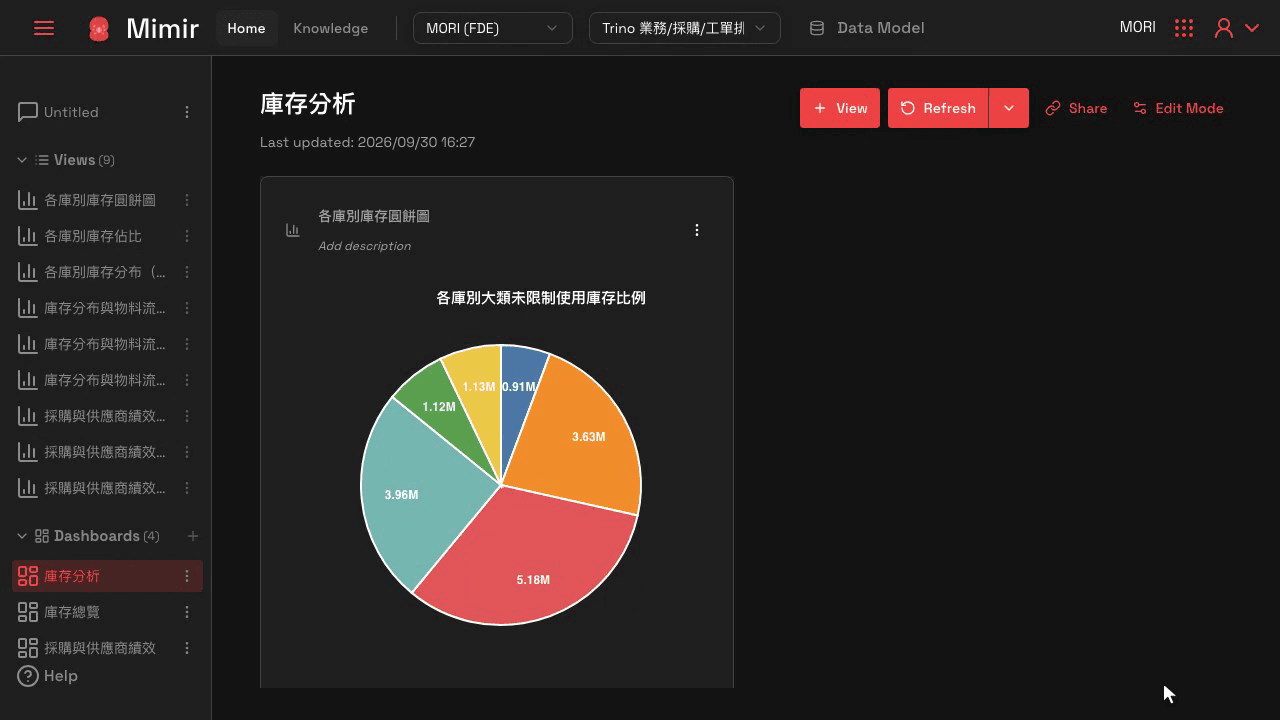The width and height of the screenshot is (1280, 720).
Task: Click the Add description field
Action: (x=364, y=246)
